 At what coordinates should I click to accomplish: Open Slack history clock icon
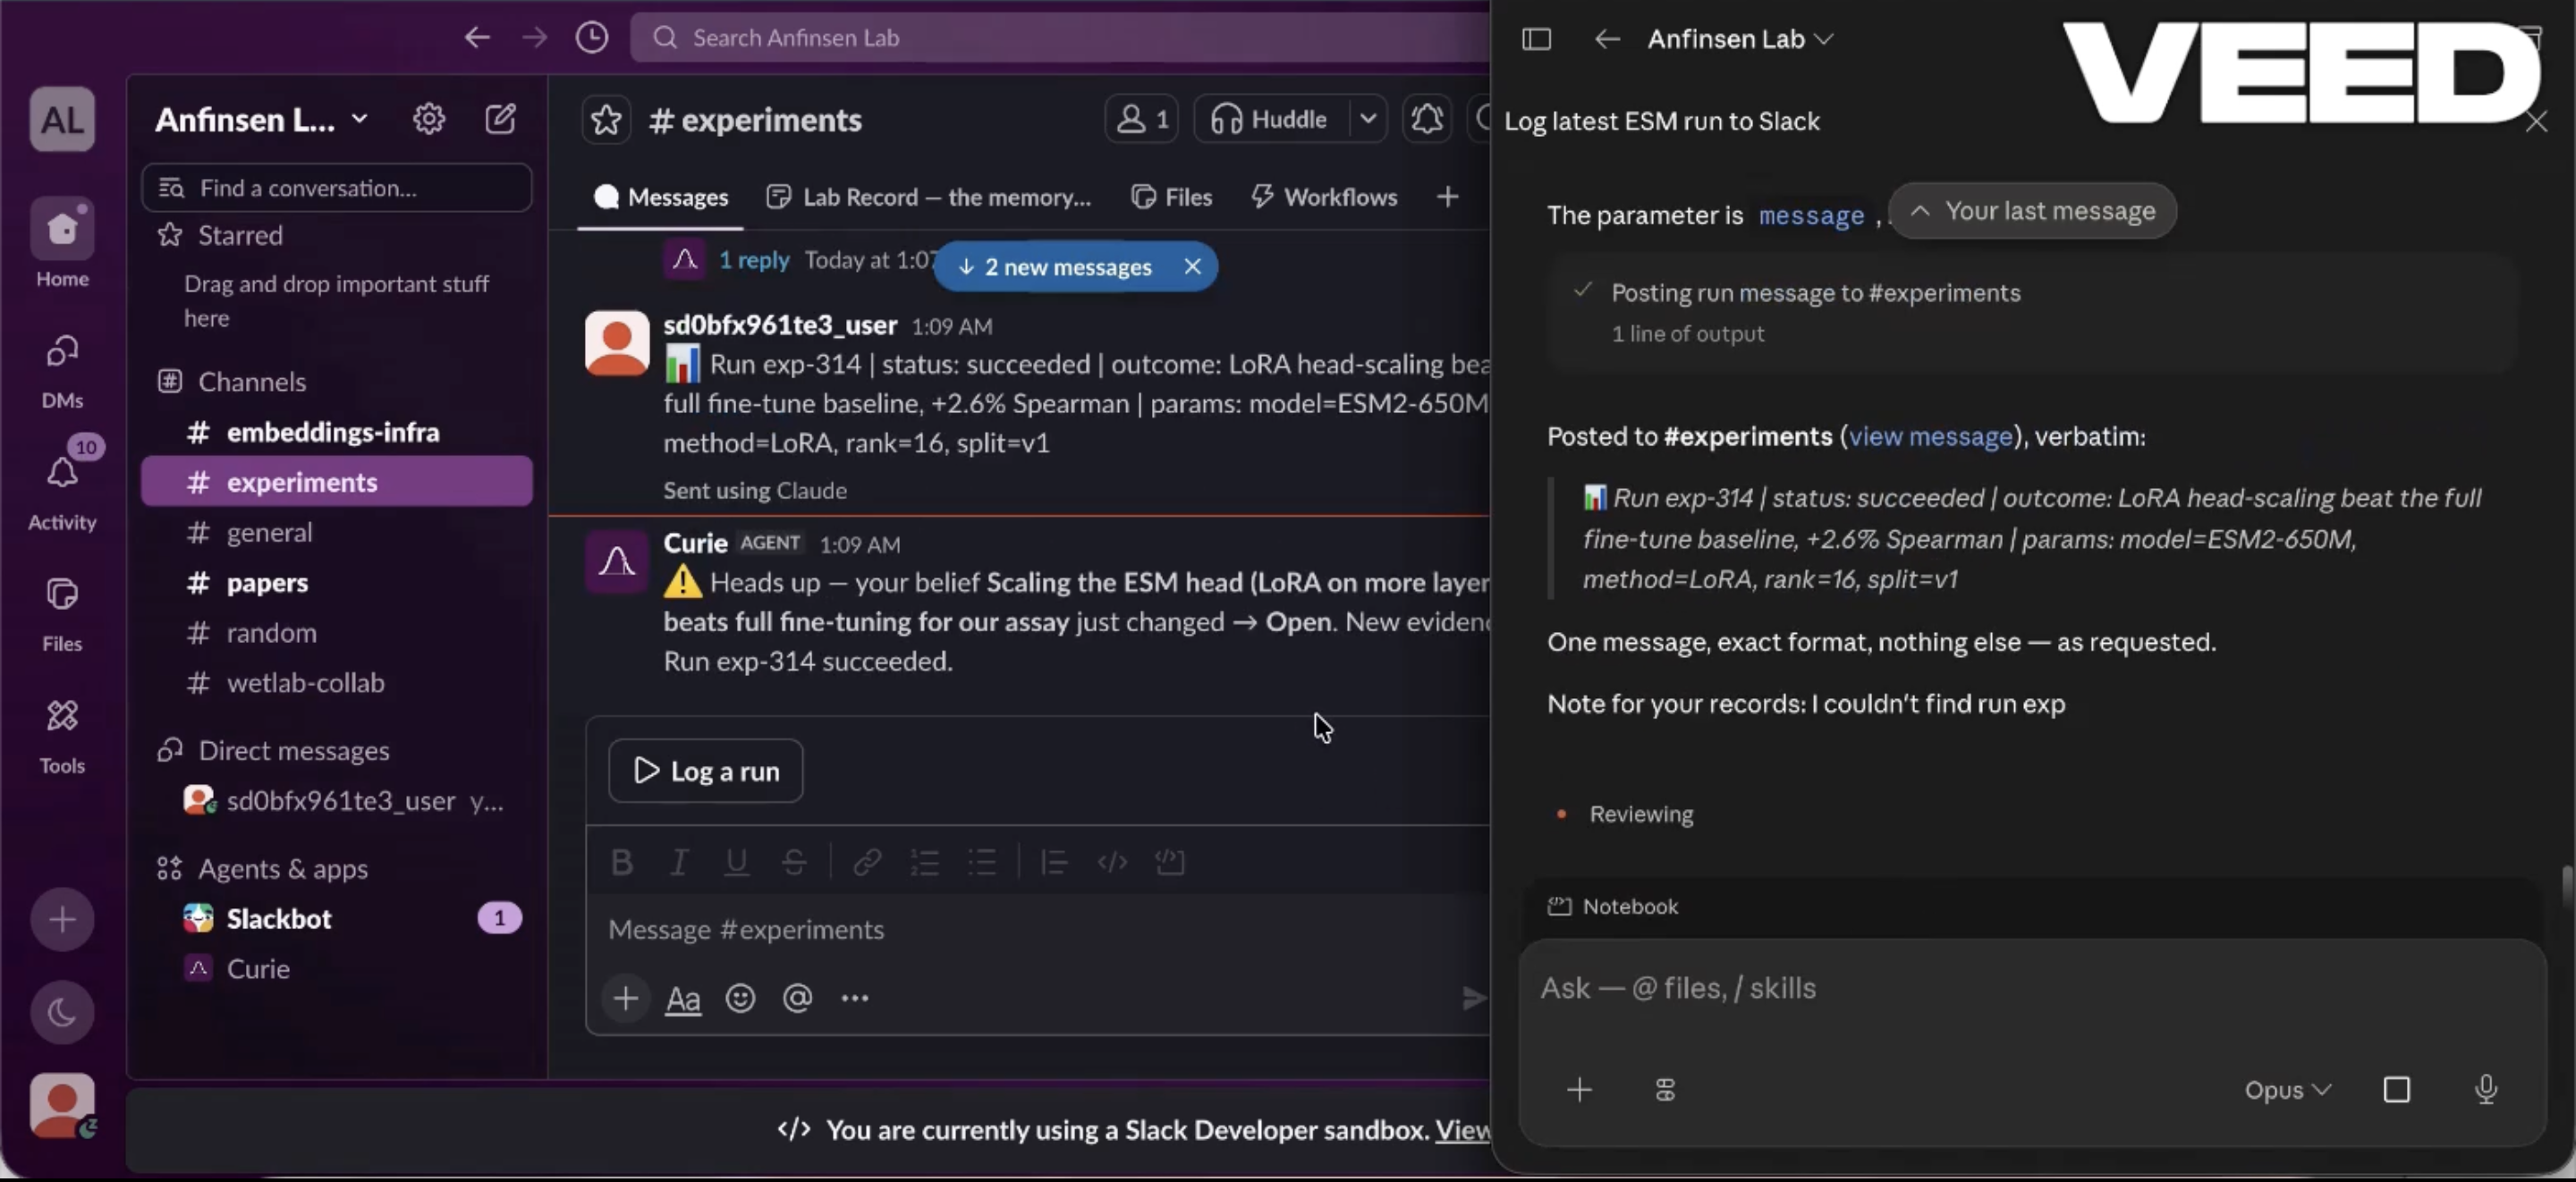(x=592, y=38)
